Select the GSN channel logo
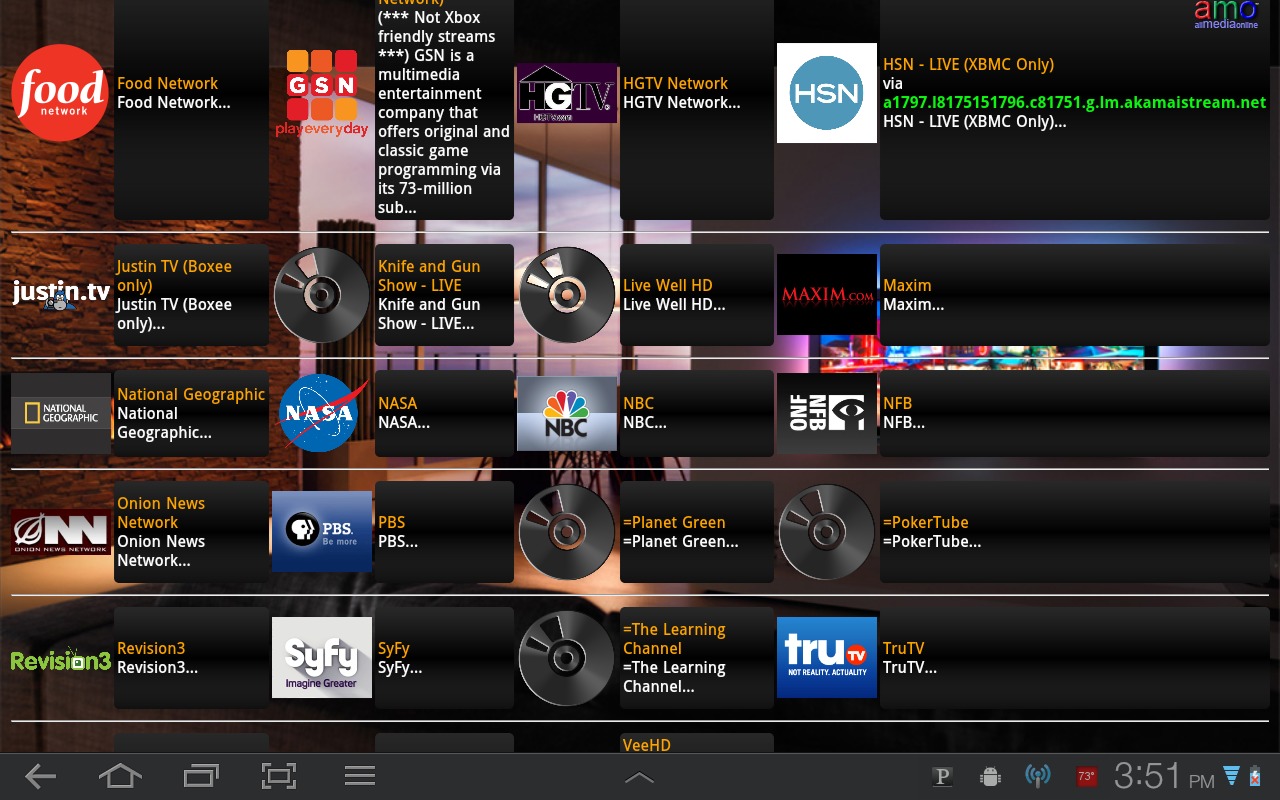 point(321,93)
